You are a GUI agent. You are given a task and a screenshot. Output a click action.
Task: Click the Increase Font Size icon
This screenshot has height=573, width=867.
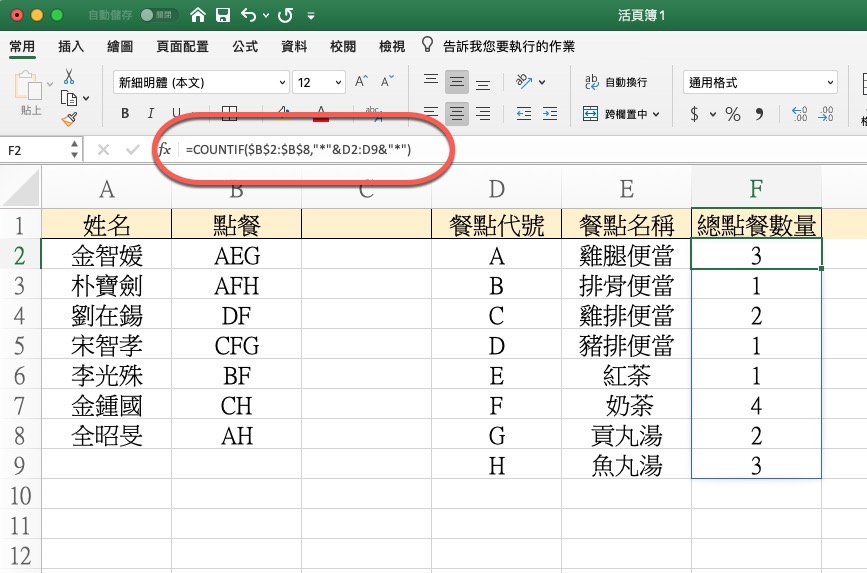point(361,82)
